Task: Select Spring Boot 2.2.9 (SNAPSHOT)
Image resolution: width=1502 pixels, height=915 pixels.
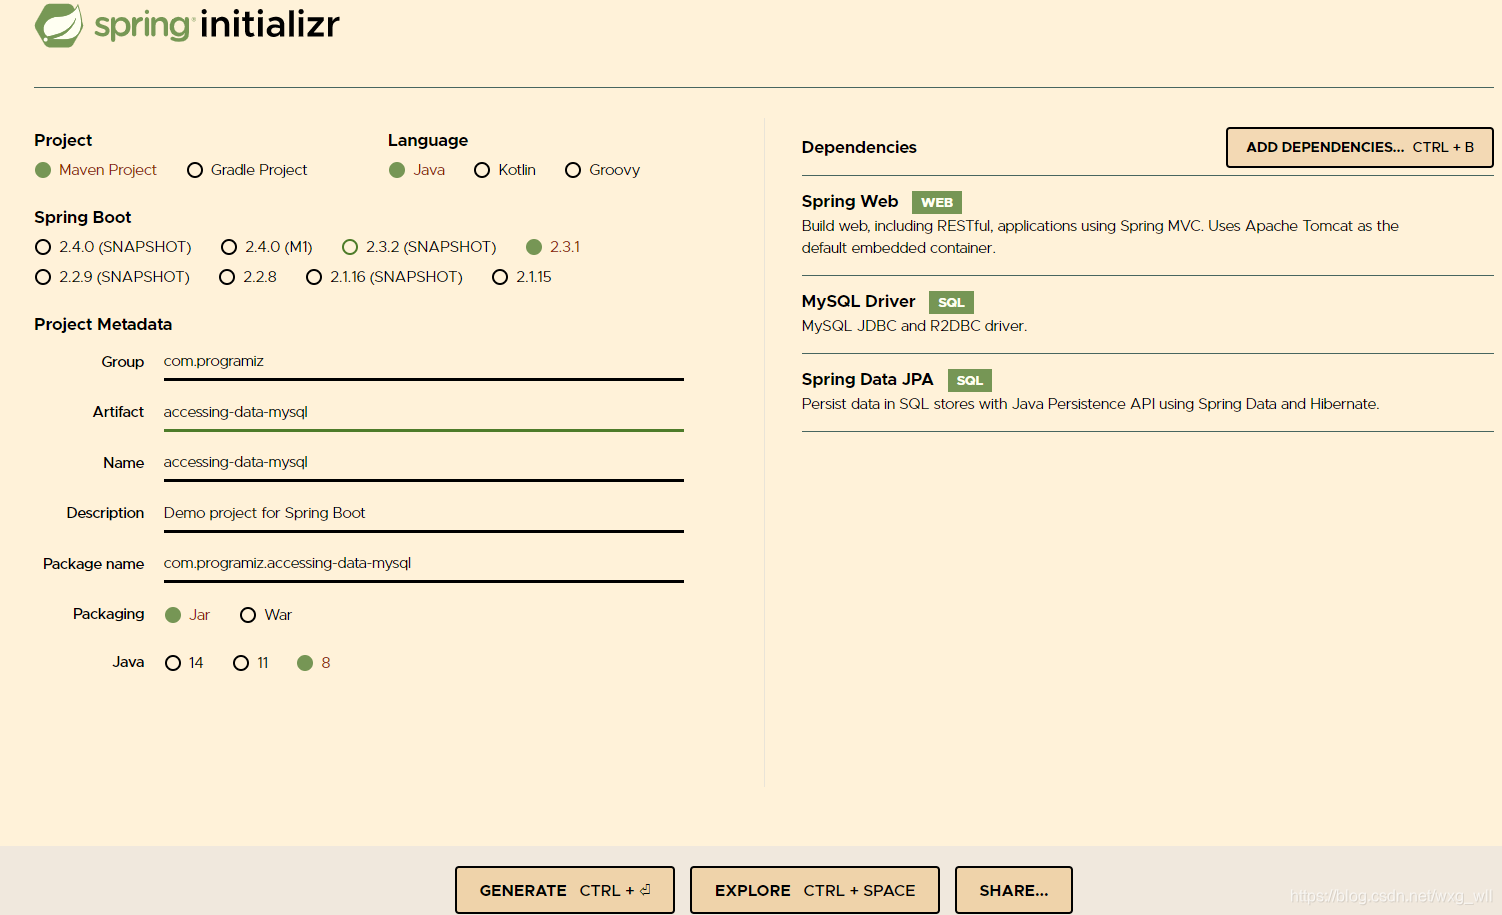Action: (43, 277)
